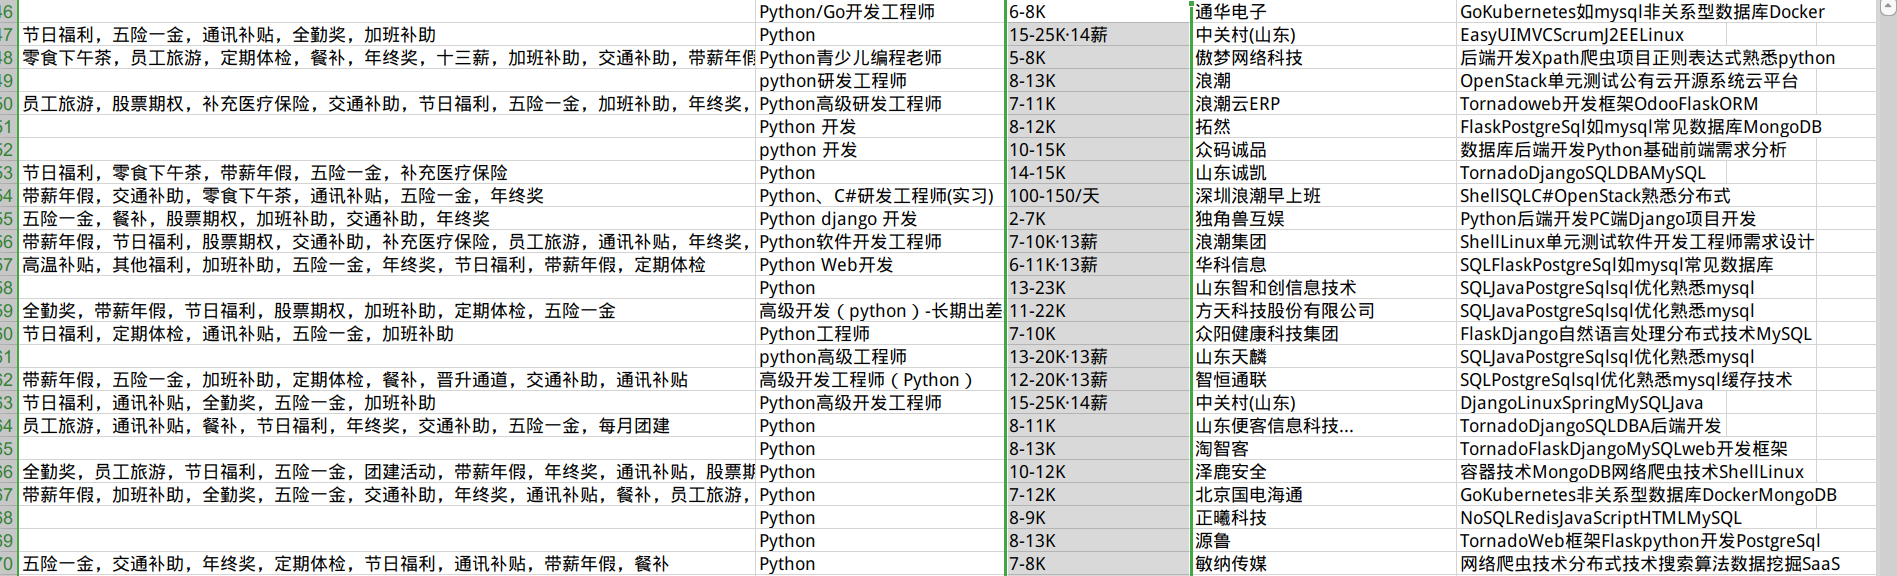Screen dimensions: 1897x576
Task: Click the Python软件开发工程师 cell
Action: click(x=880, y=242)
